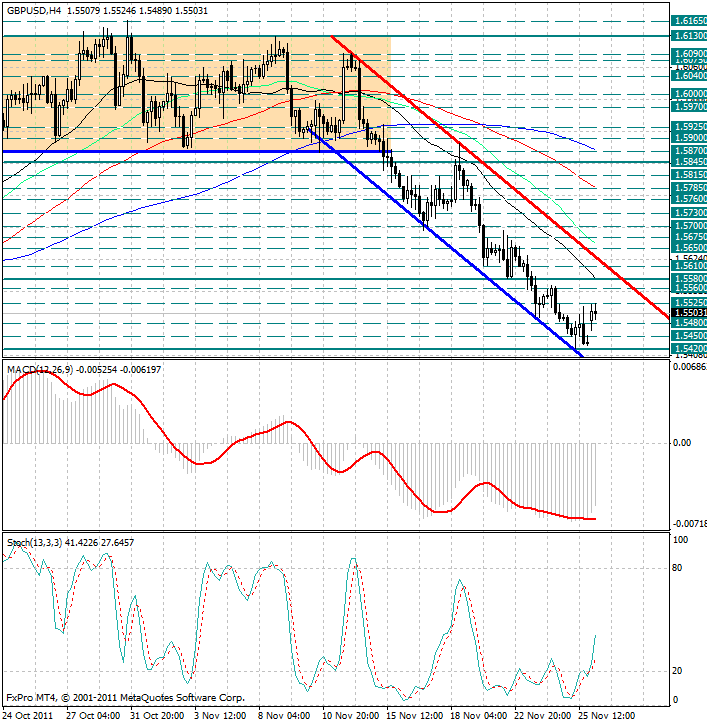Select the 1.5675 price level label

click(689, 237)
